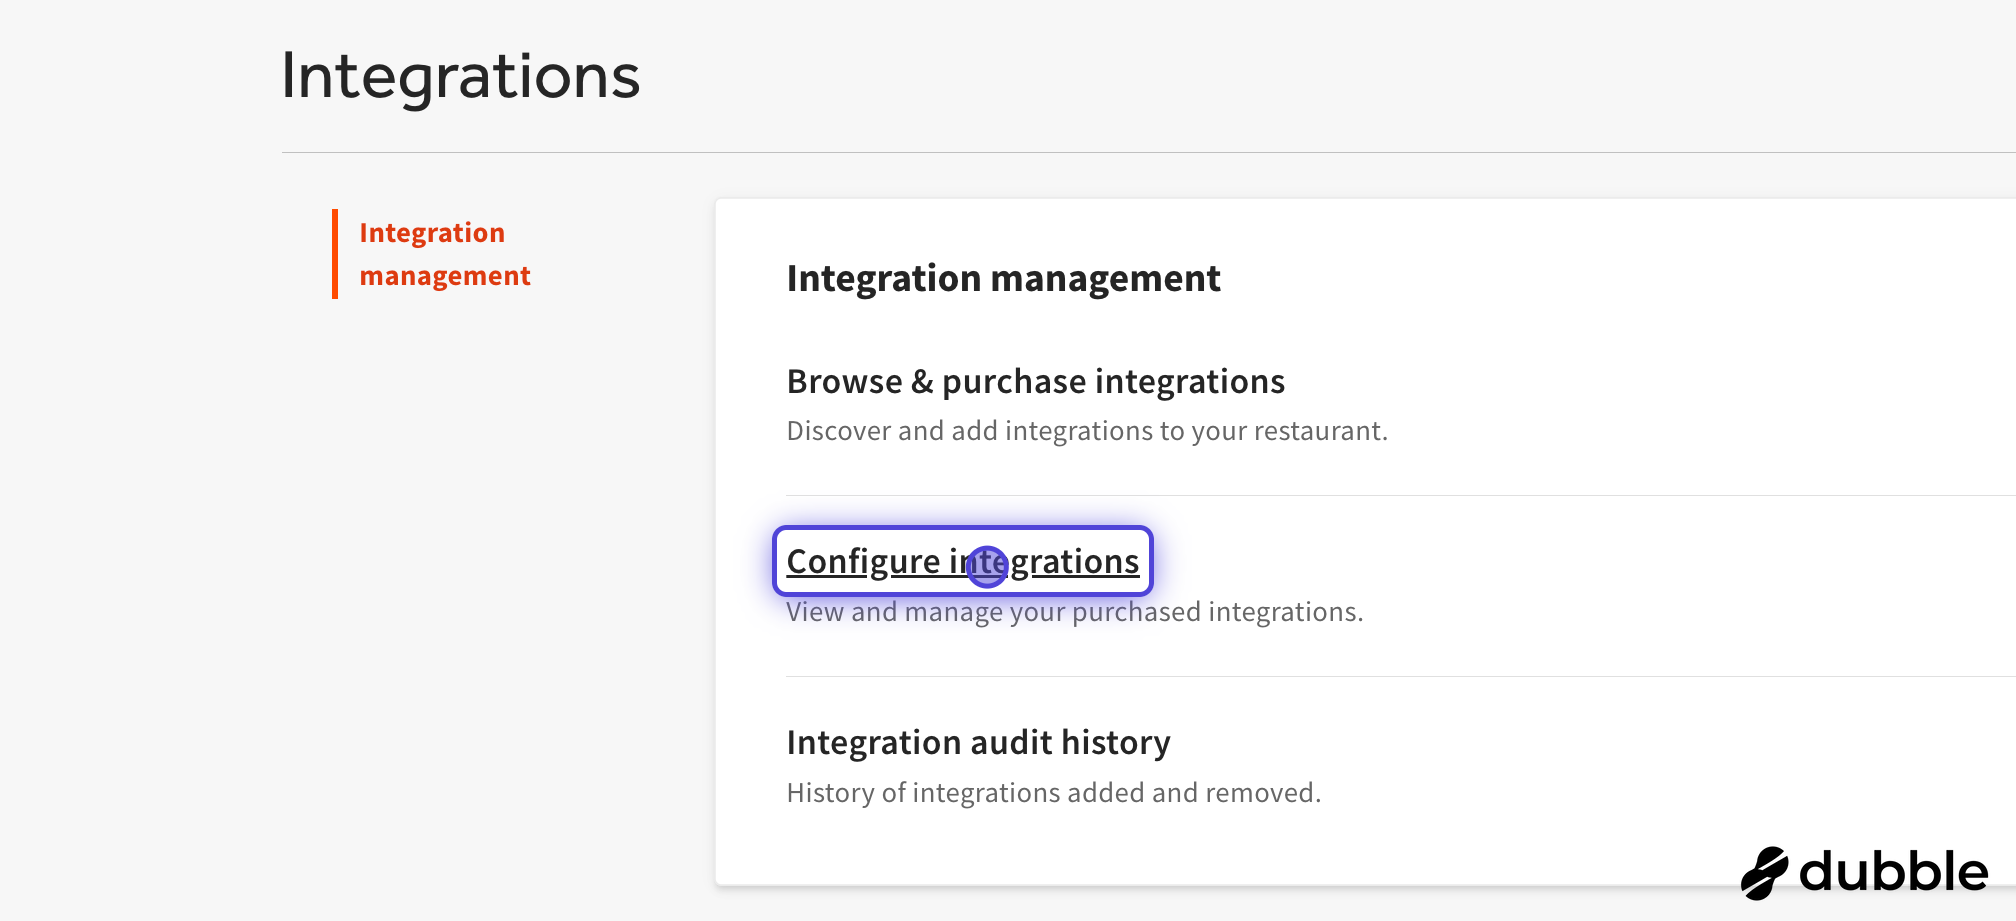Click 'View and manage your purchased integrations.'
The width and height of the screenshot is (2016, 921).
(1075, 612)
